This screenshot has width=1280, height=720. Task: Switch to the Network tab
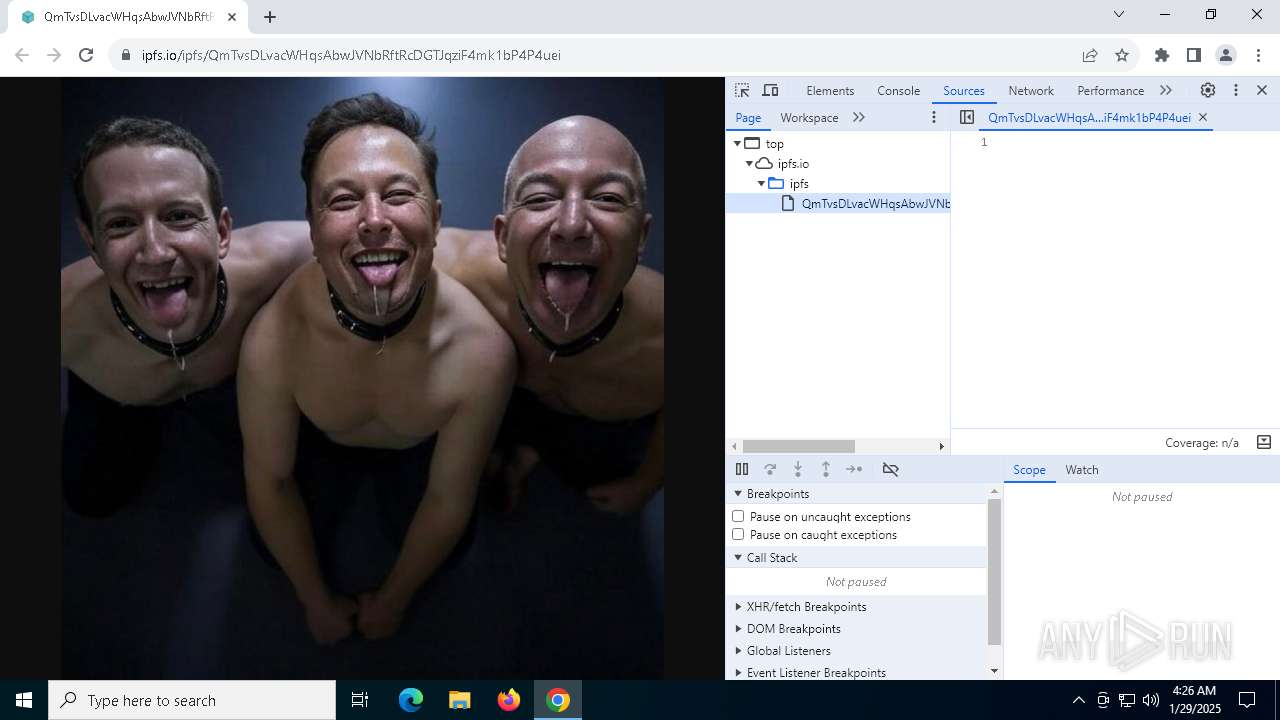click(1031, 90)
